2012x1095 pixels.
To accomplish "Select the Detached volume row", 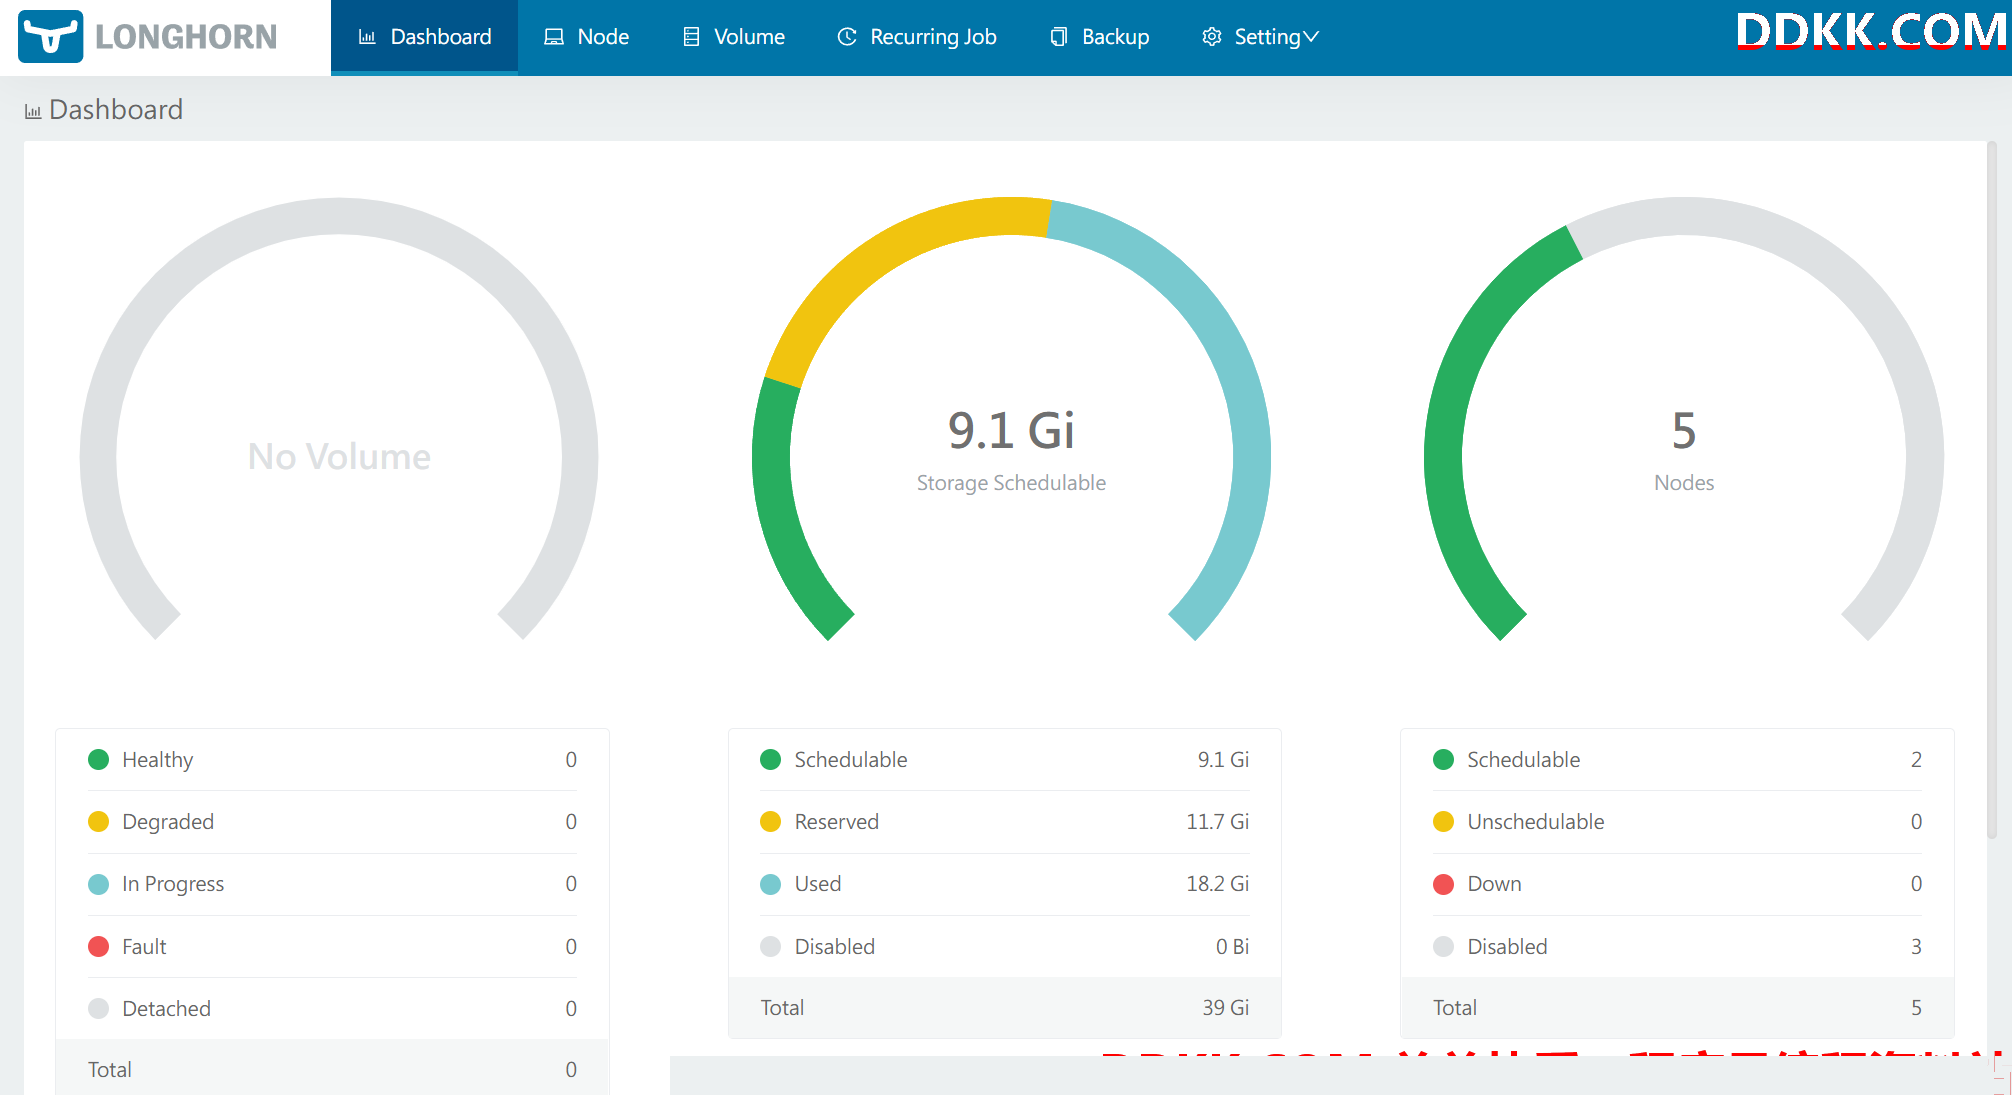I will pyautogui.click(x=332, y=1008).
